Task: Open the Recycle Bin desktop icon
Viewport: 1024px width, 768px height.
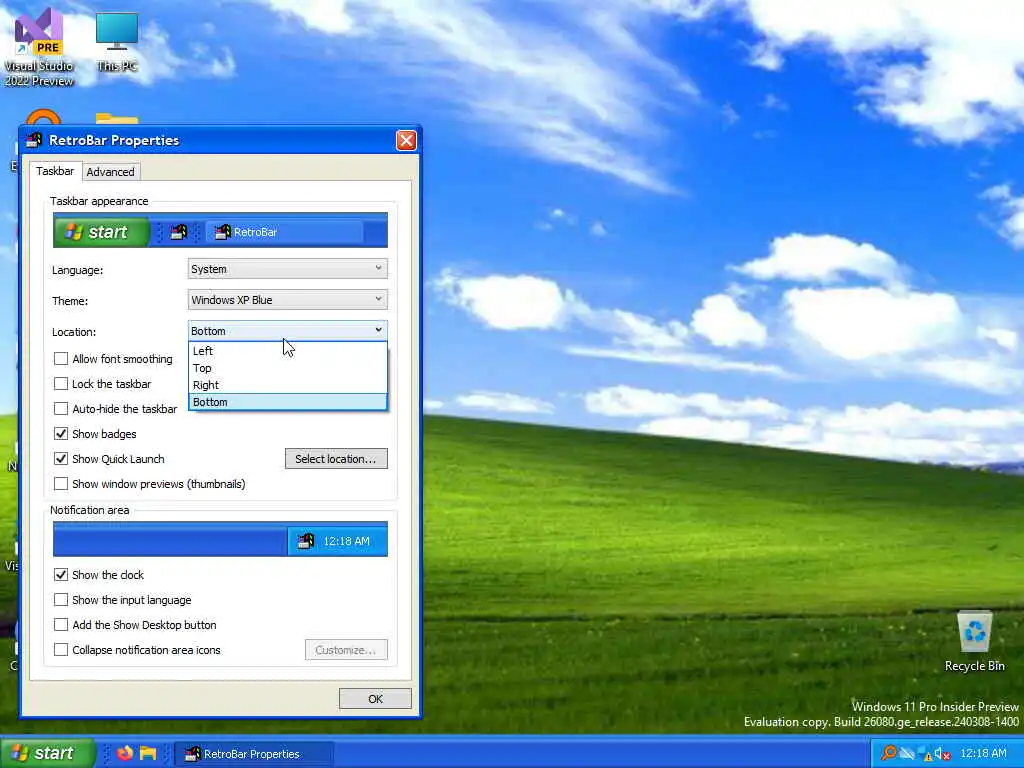Action: click(974, 641)
